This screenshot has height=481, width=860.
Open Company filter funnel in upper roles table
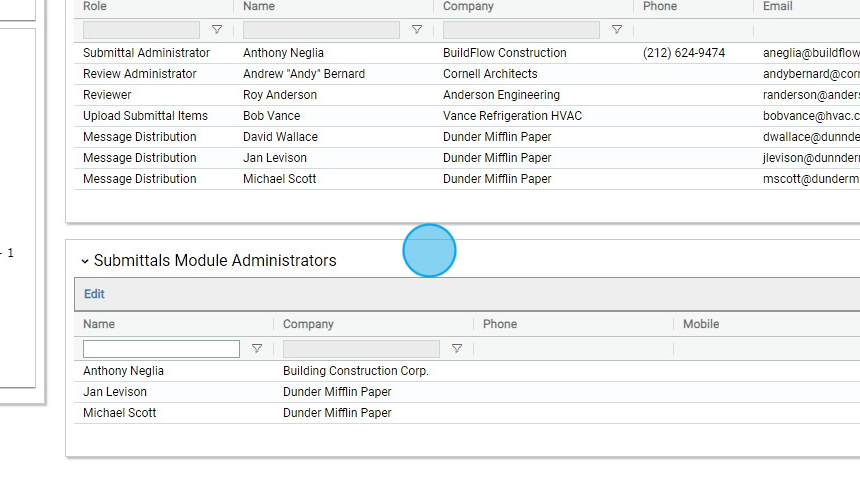pos(617,30)
